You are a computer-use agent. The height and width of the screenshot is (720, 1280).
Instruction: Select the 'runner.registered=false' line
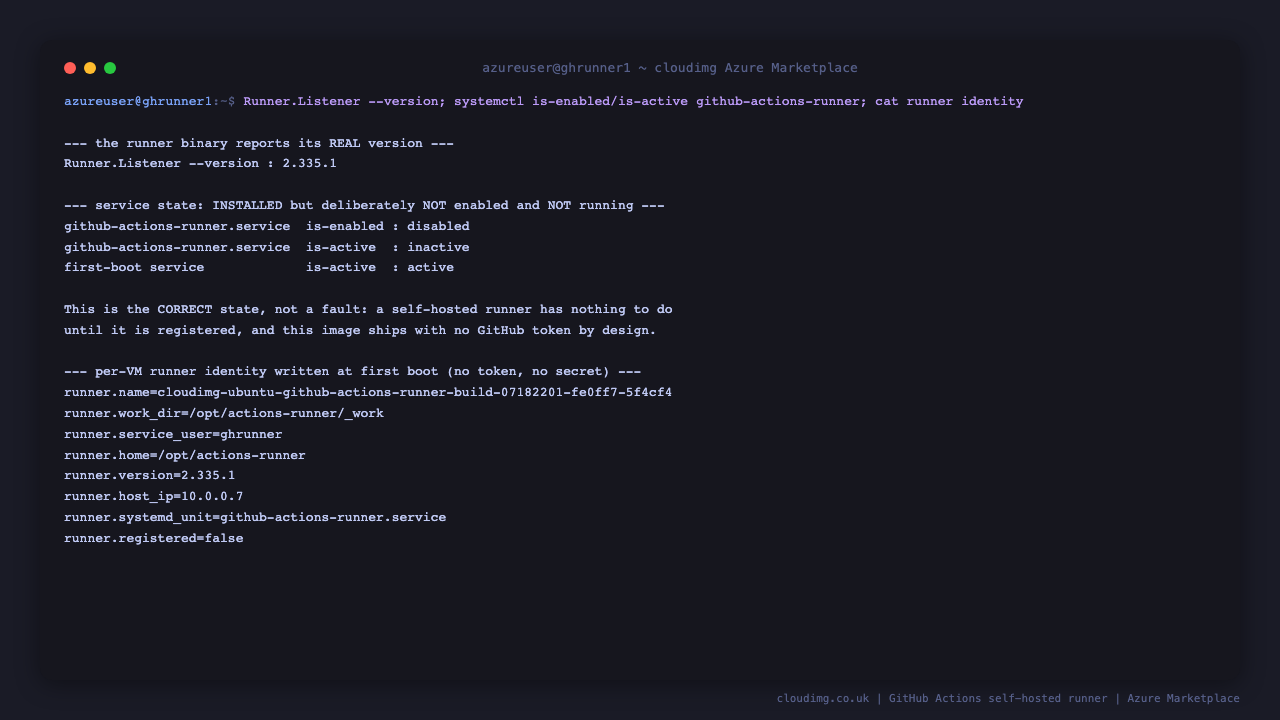point(154,538)
